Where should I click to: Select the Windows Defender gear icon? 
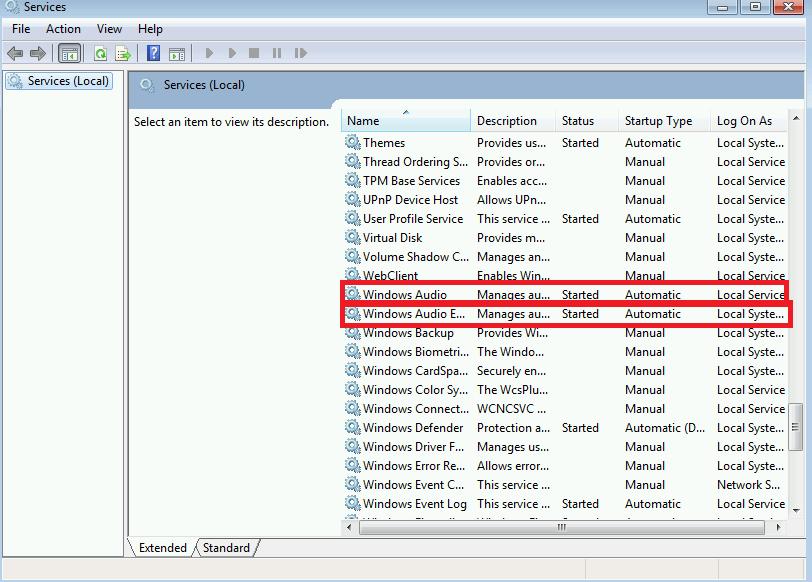tap(353, 427)
